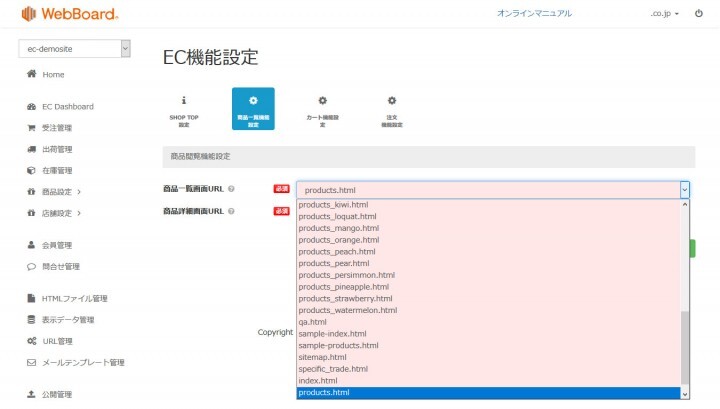Click the HTMLファイル管理 file icon

coord(31,298)
